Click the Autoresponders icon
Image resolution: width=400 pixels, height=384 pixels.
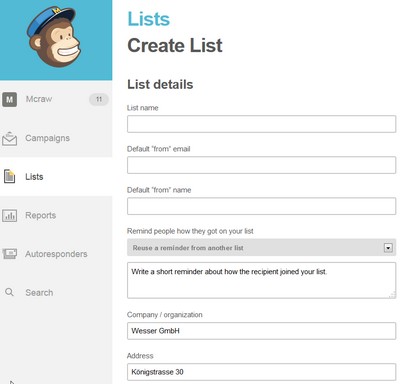pyautogui.click(x=9, y=254)
